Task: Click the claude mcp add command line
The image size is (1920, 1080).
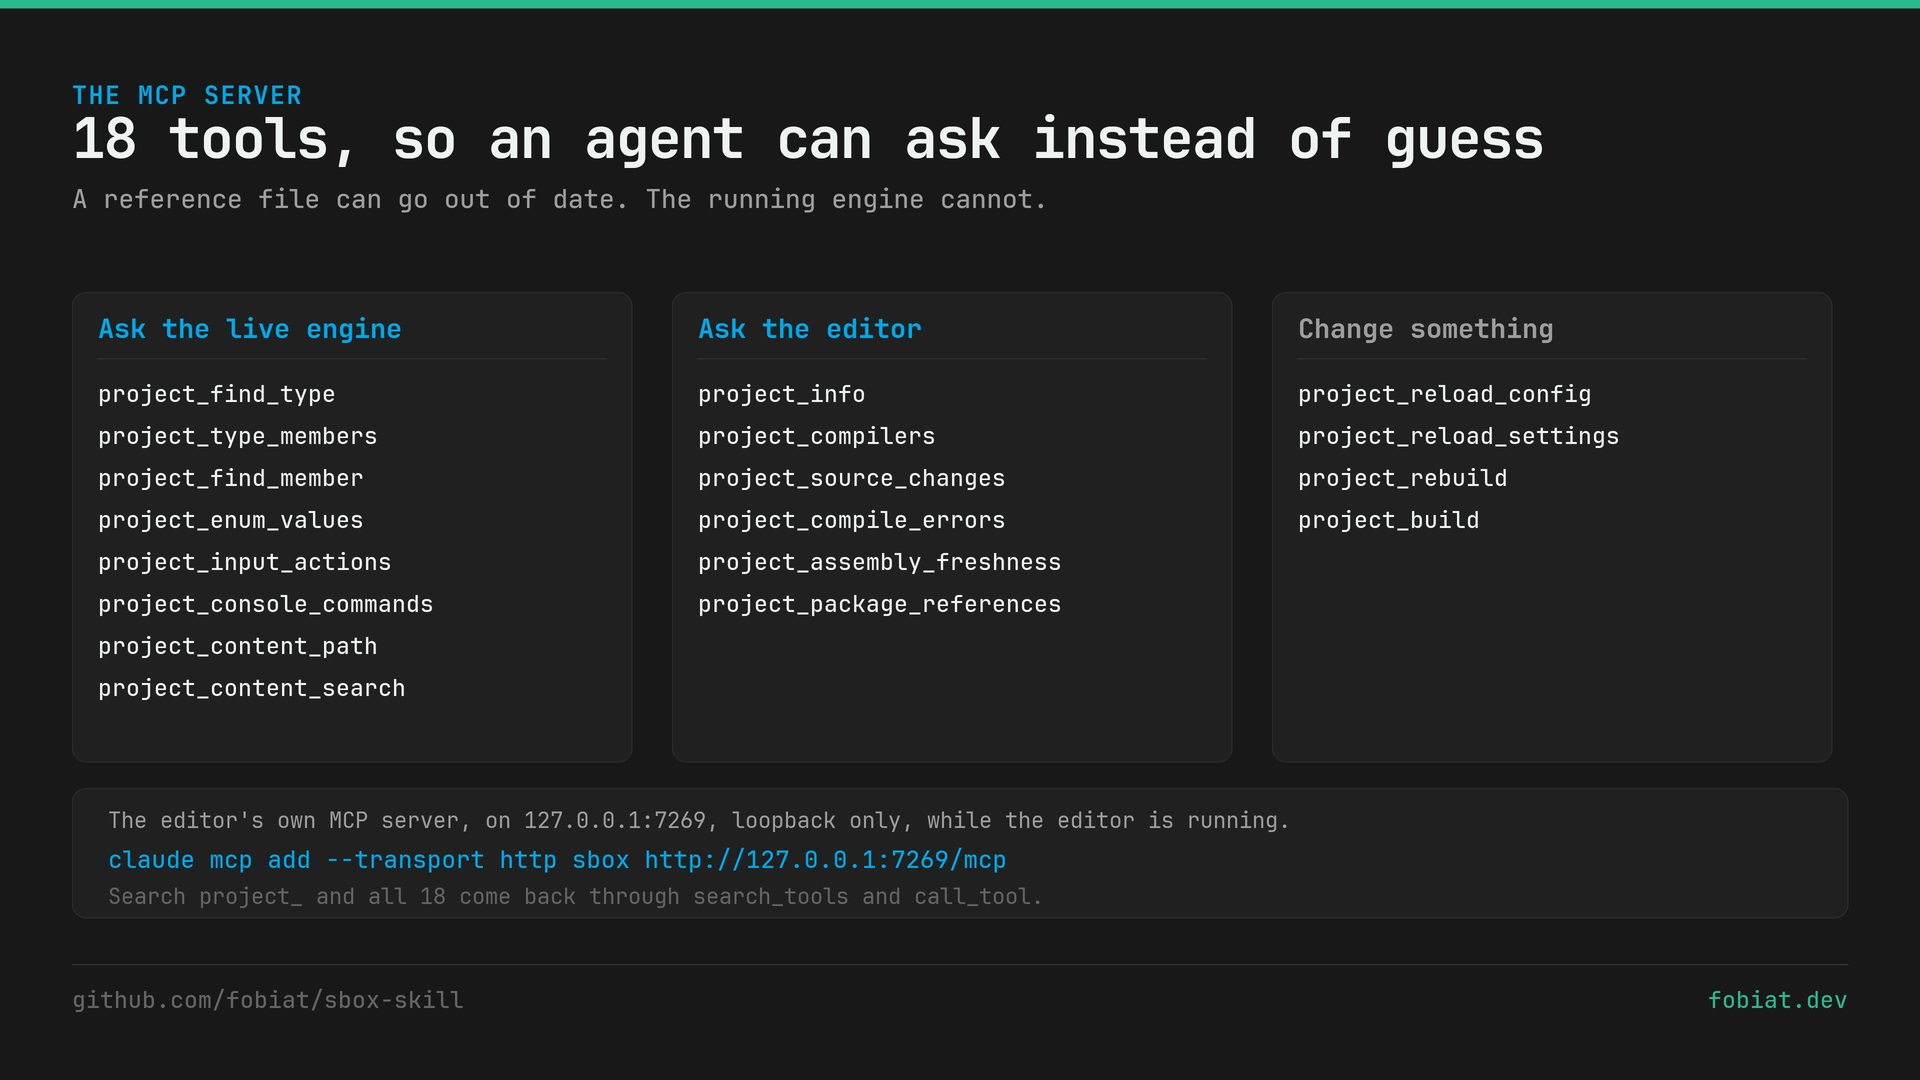Action: click(558, 860)
